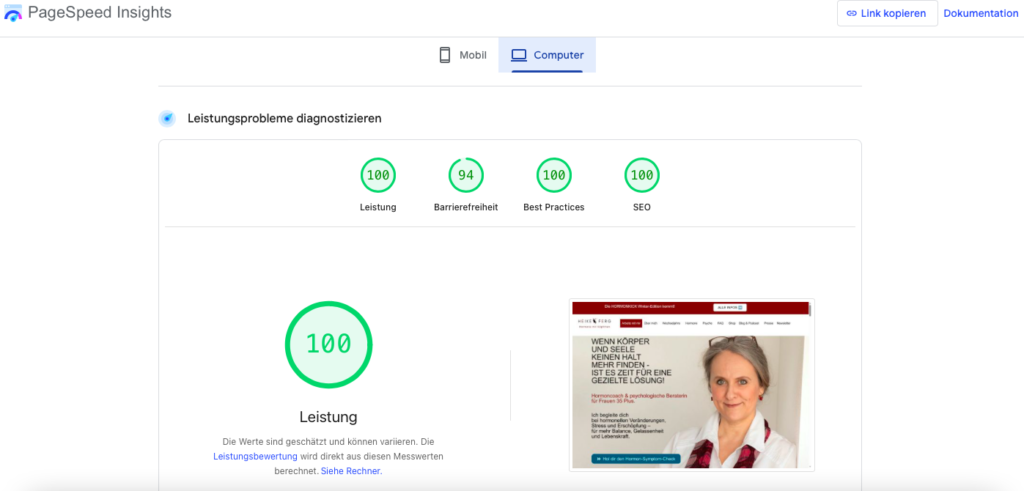The height and width of the screenshot is (491, 1024).
Task: Click the PageSpeed Insights logo icon
Action: click(13, 14)
